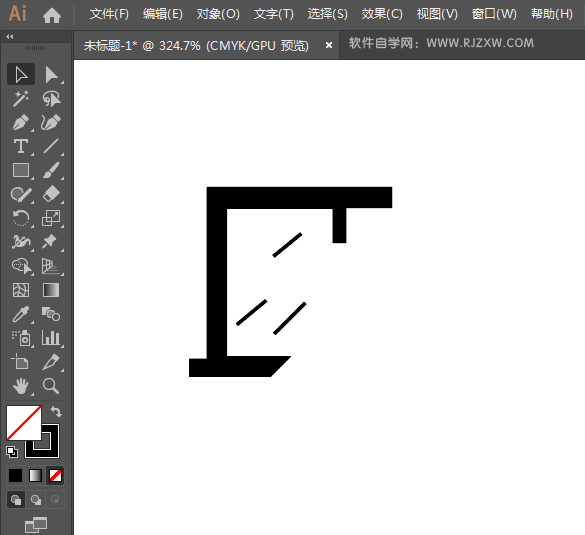Select the Eyedropper tool
Screen dimensions: 585x535
[x=21, y=314]
